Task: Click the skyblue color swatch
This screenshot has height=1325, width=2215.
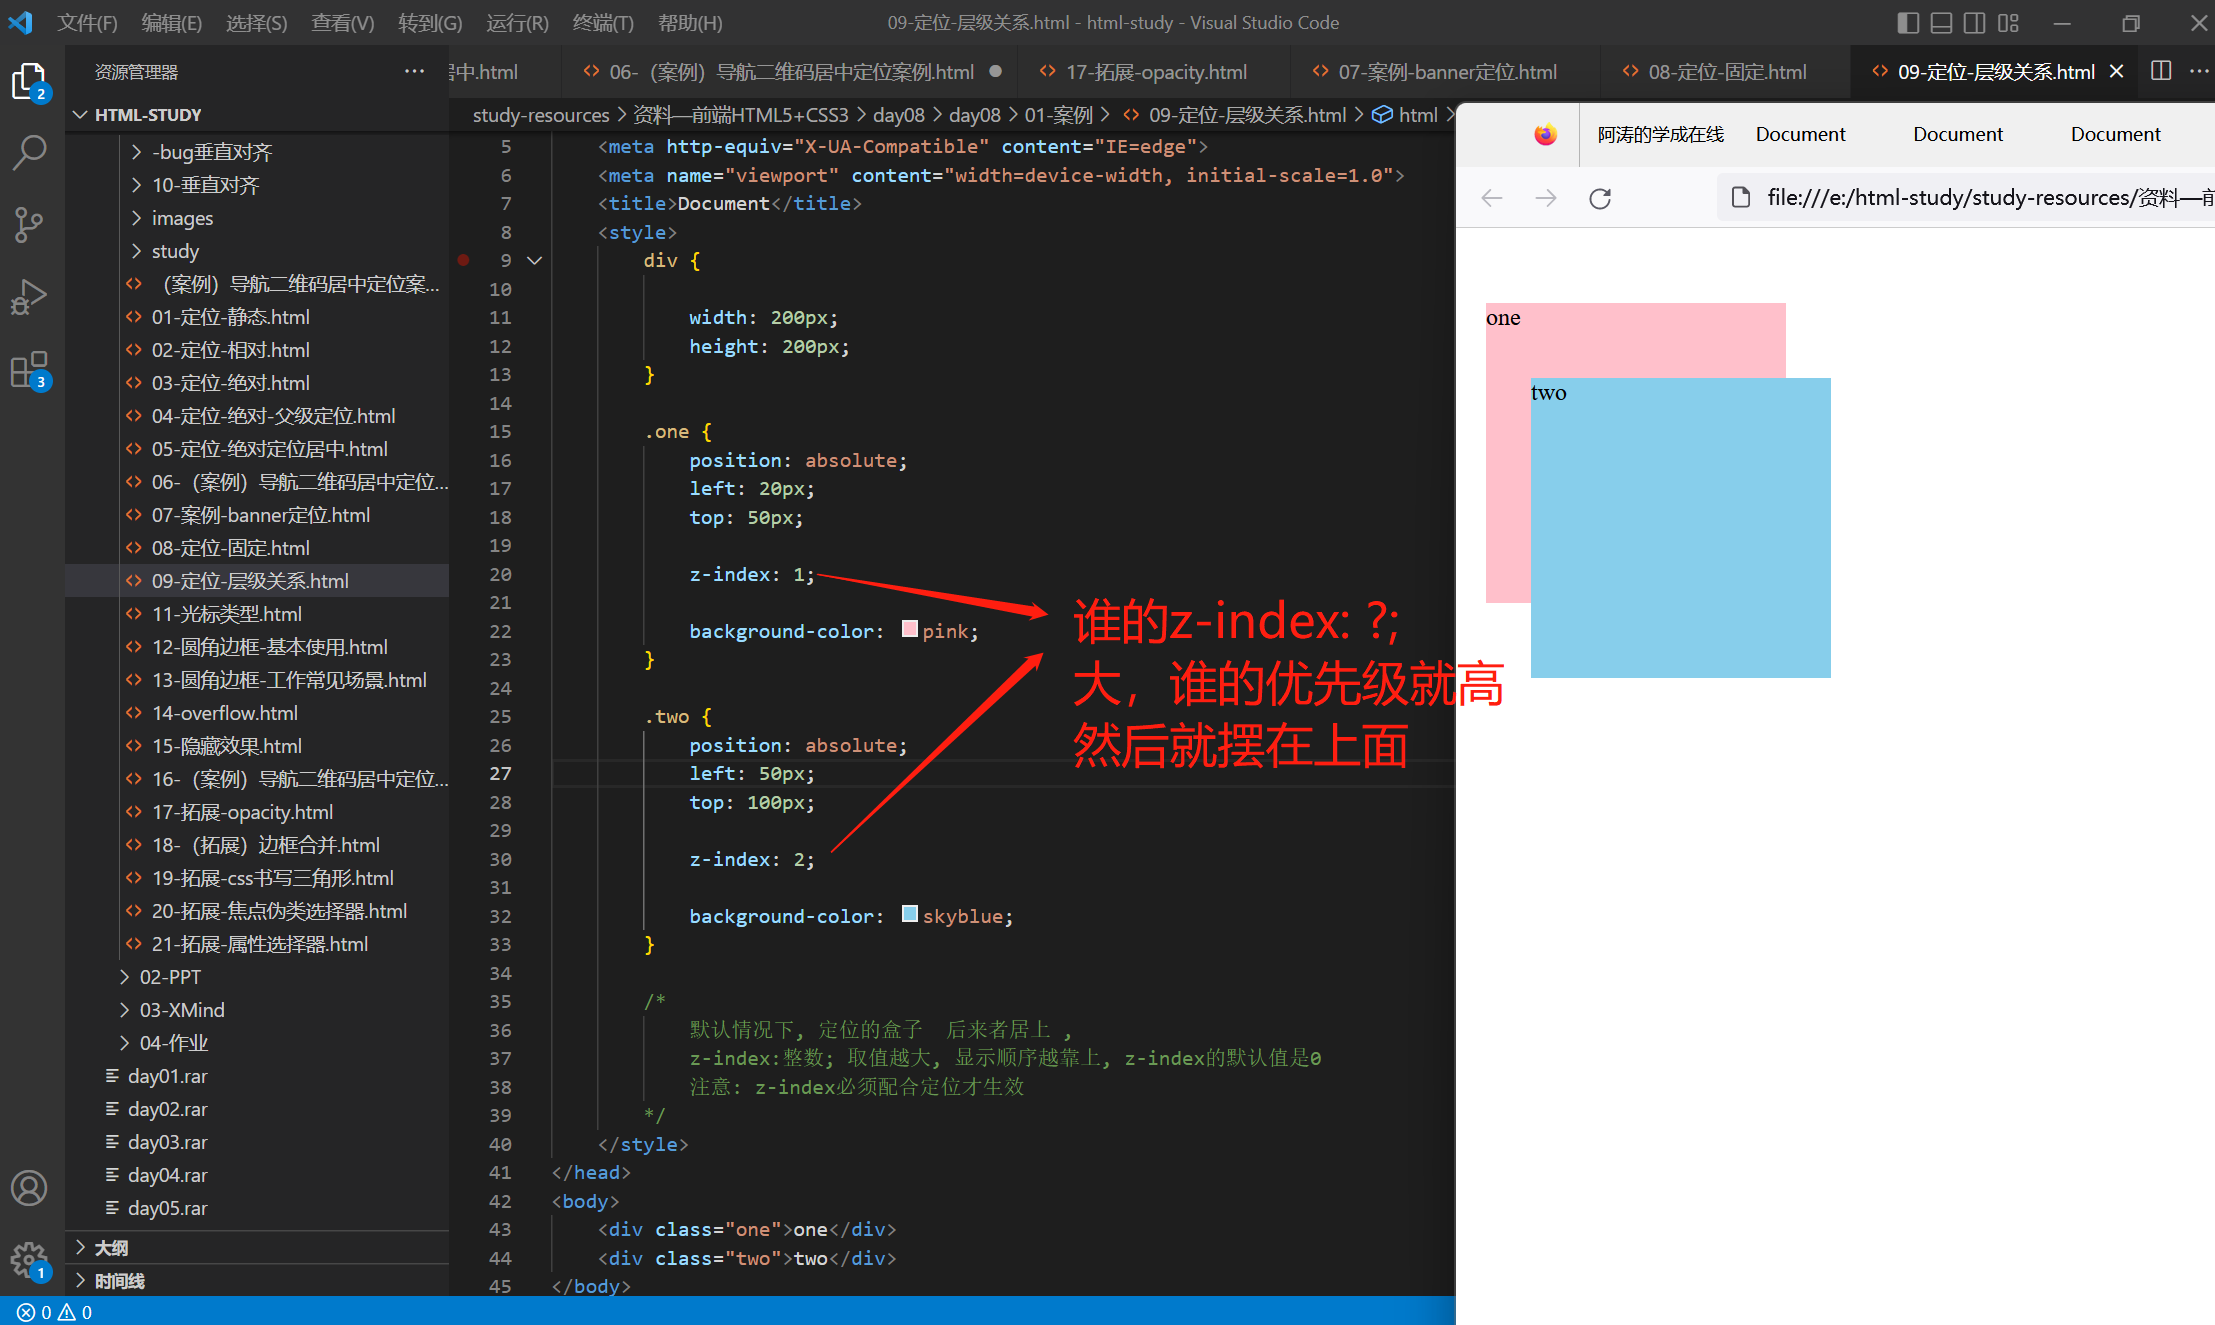Action: point(909,914)
